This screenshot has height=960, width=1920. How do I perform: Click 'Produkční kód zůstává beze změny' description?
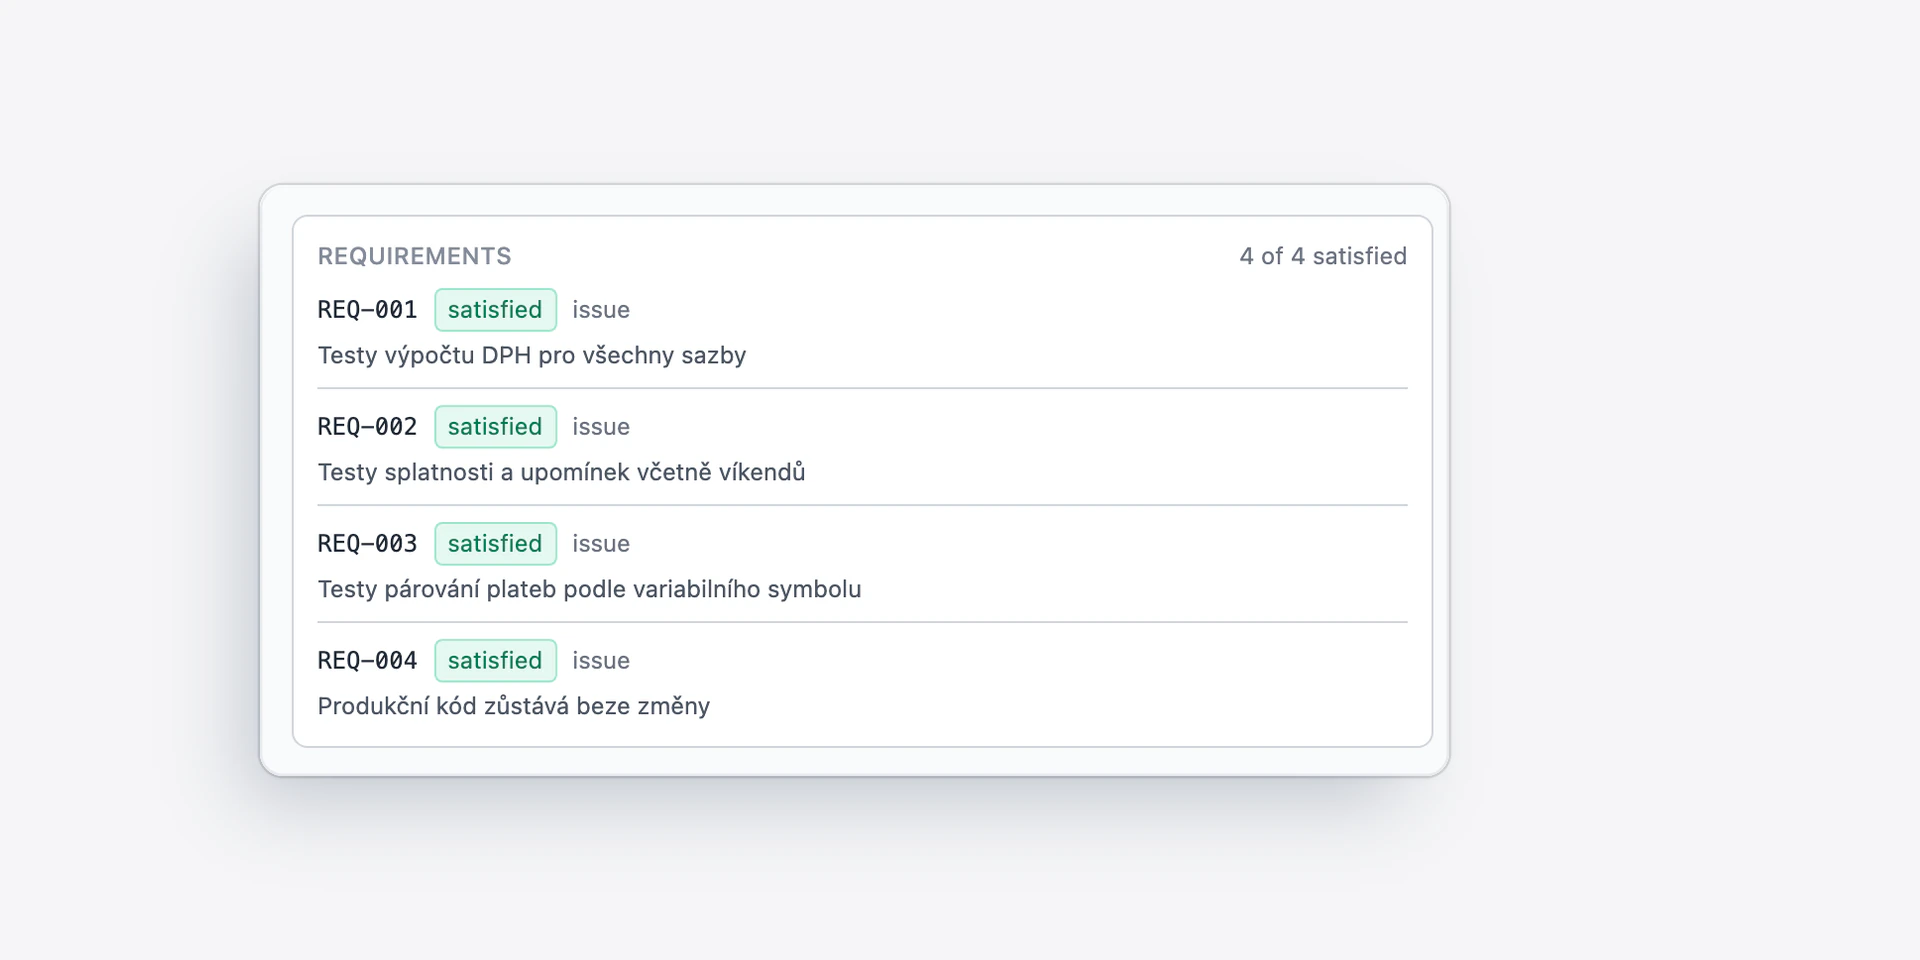513,706
